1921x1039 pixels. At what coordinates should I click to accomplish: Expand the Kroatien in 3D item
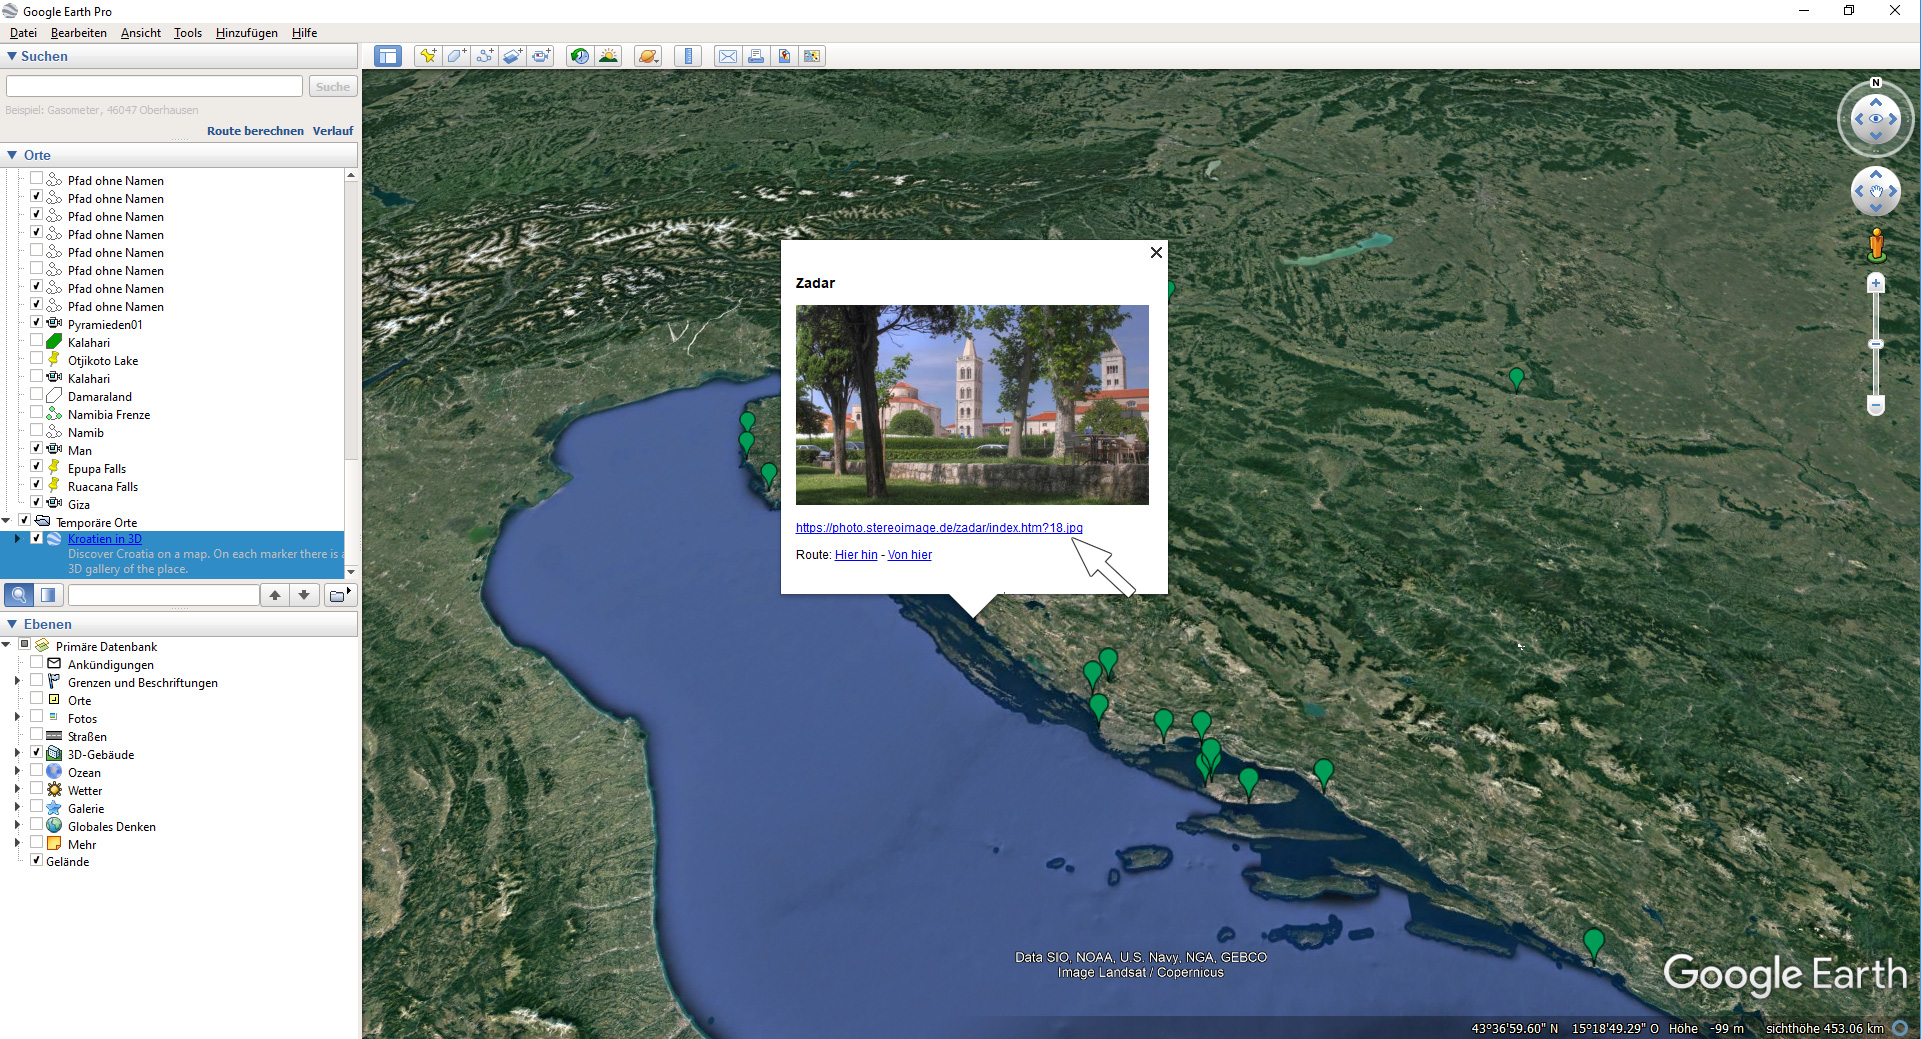click(17, 538)
